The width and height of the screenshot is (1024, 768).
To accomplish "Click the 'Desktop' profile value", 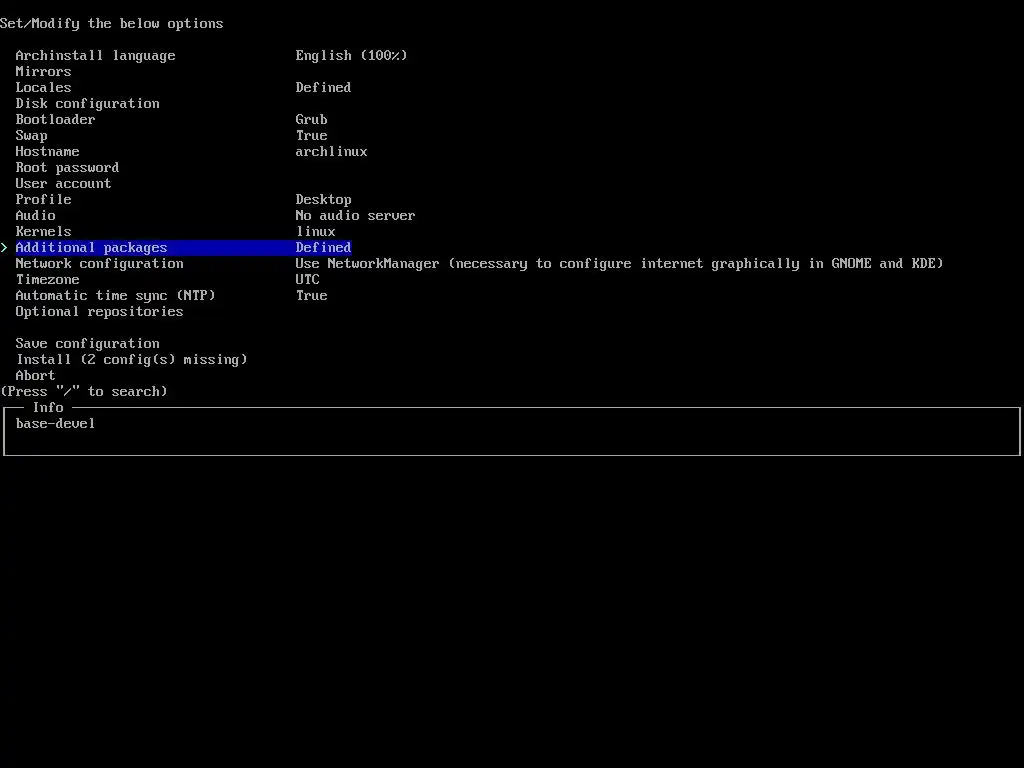I will [323, 199].
